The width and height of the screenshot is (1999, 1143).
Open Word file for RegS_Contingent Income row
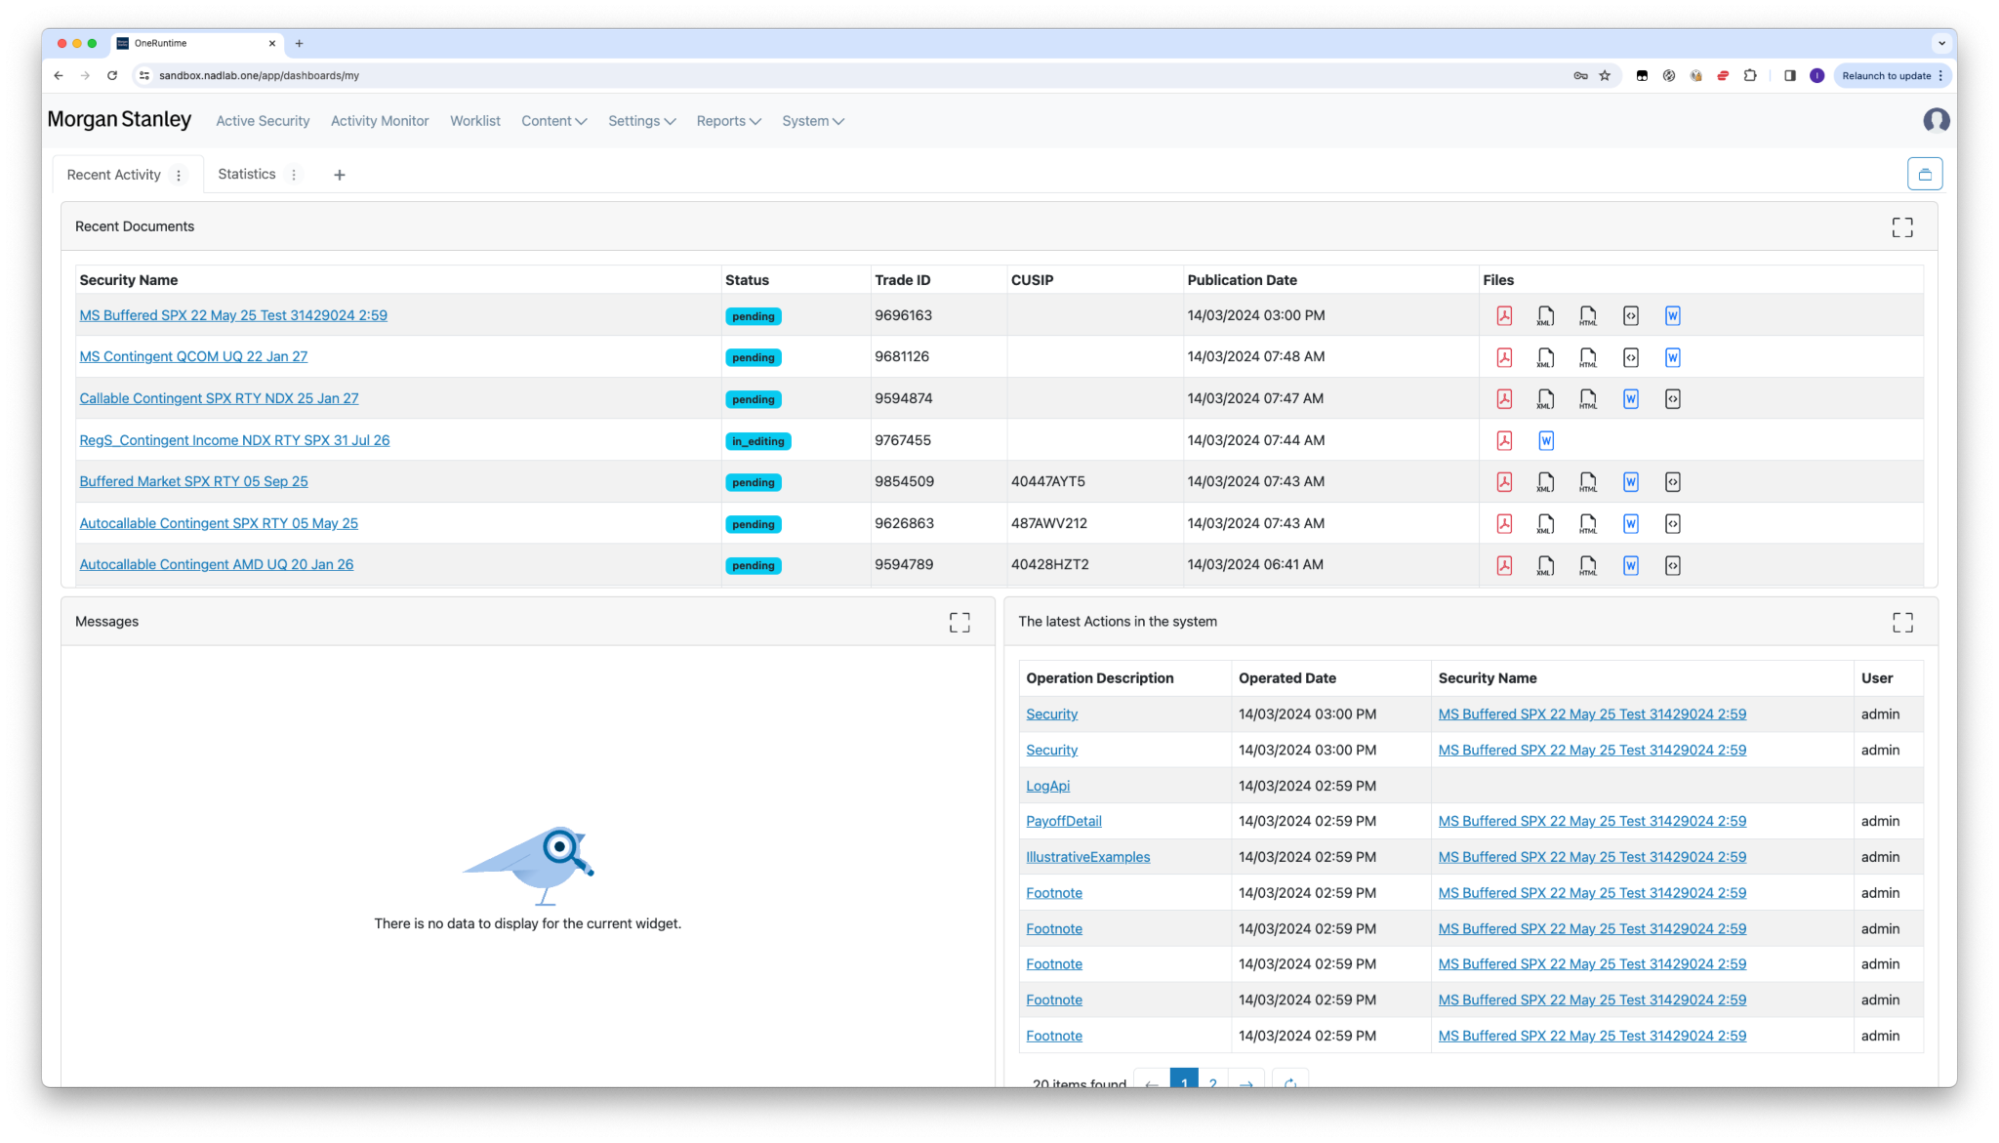point(1545,441)
